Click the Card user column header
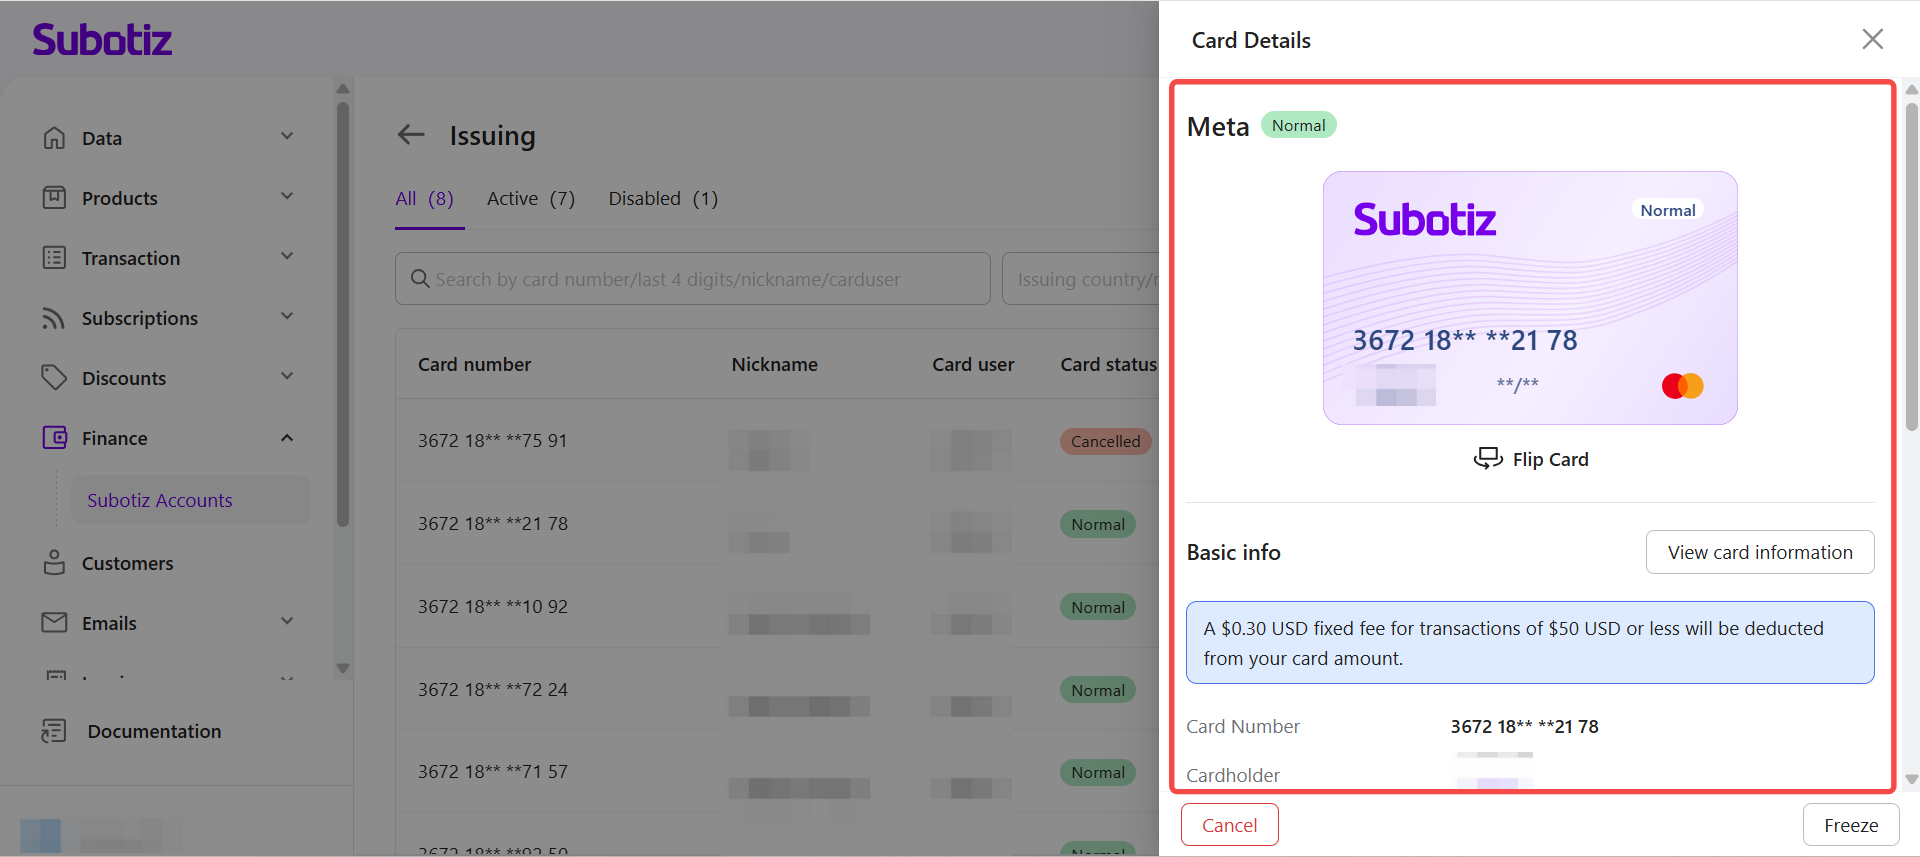Viewport: 1920px width, 857px height. tap(973, 365)
